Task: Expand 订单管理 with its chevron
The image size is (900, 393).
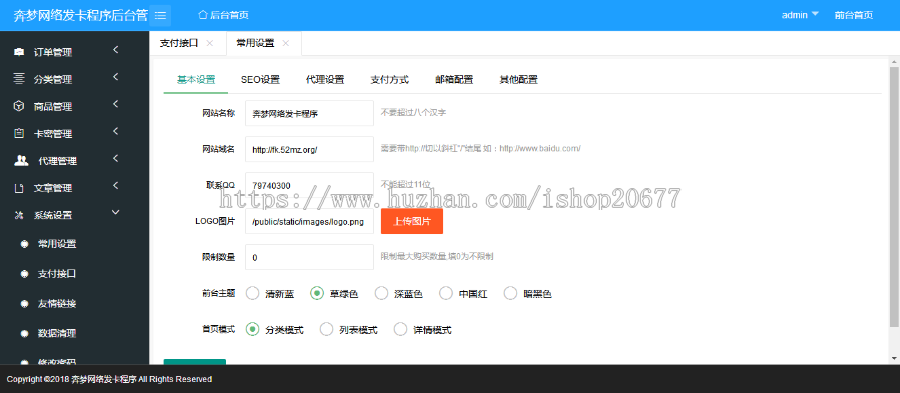Action: tap(115, 50)
